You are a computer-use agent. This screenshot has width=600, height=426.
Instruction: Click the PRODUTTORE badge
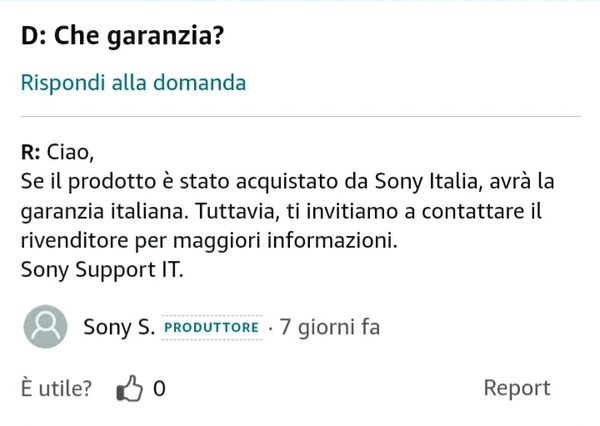pos(211,328)
